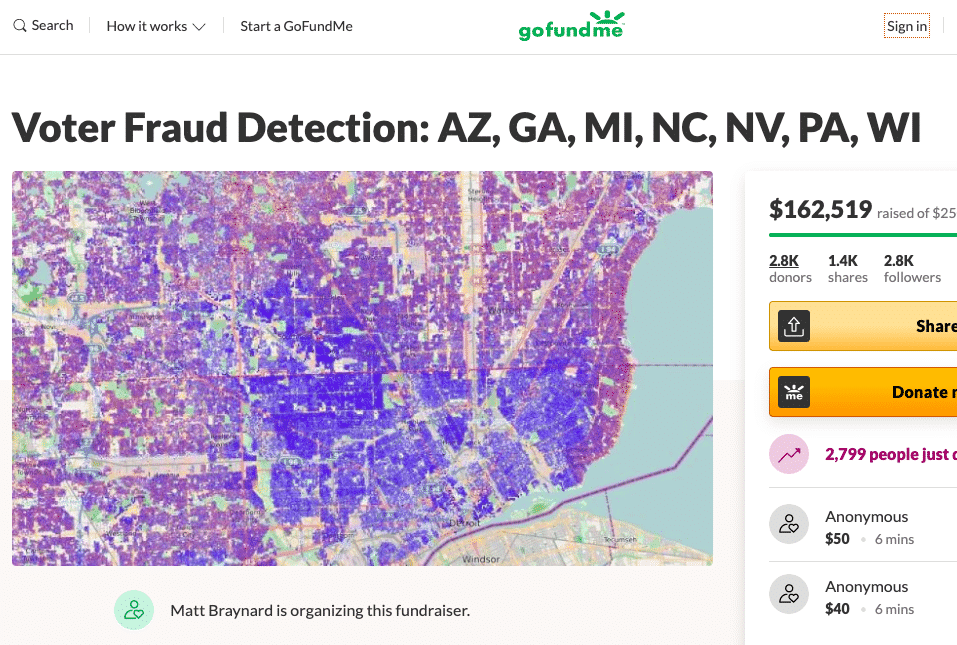Expand the How it works dropdown
The width and height of the screenshot is (957, 645).
(x=155, y=26)
